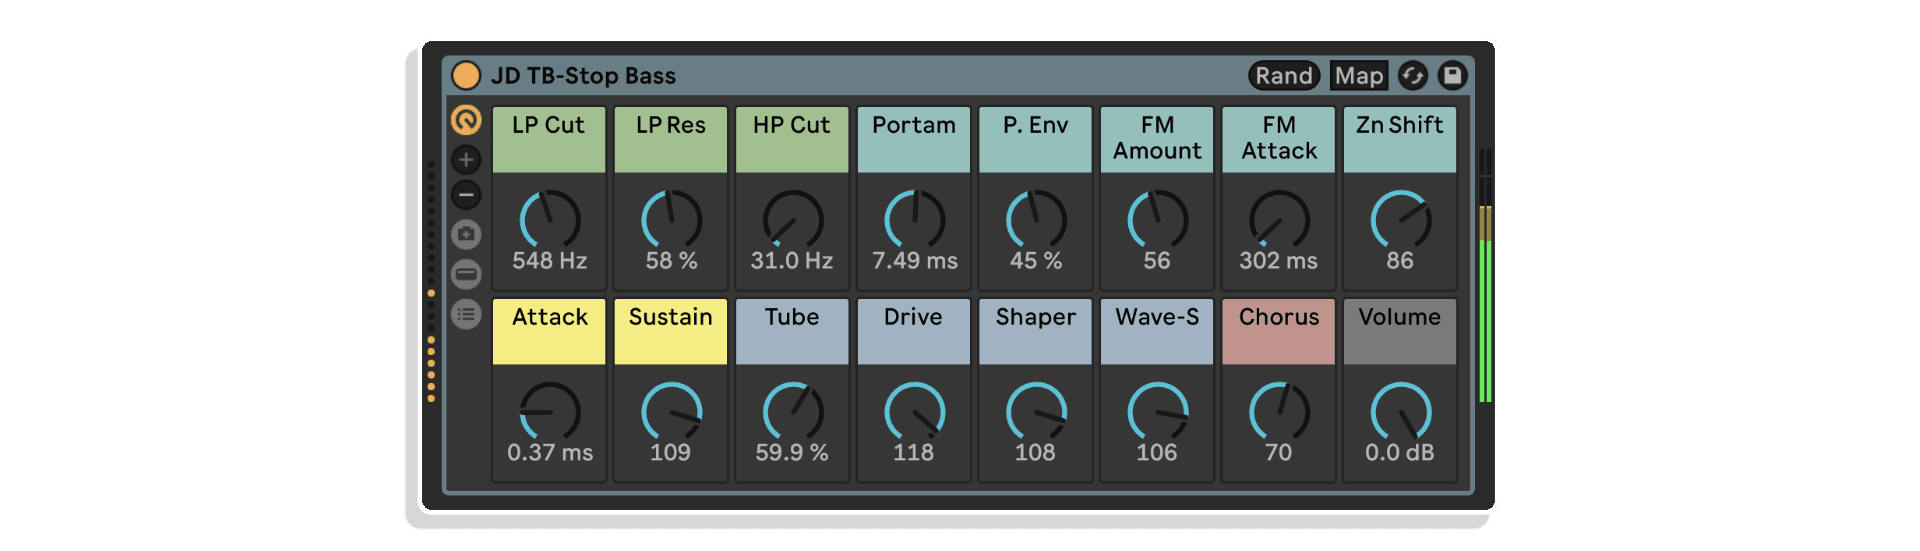Click the minus button to remove macros

(466, 195)
